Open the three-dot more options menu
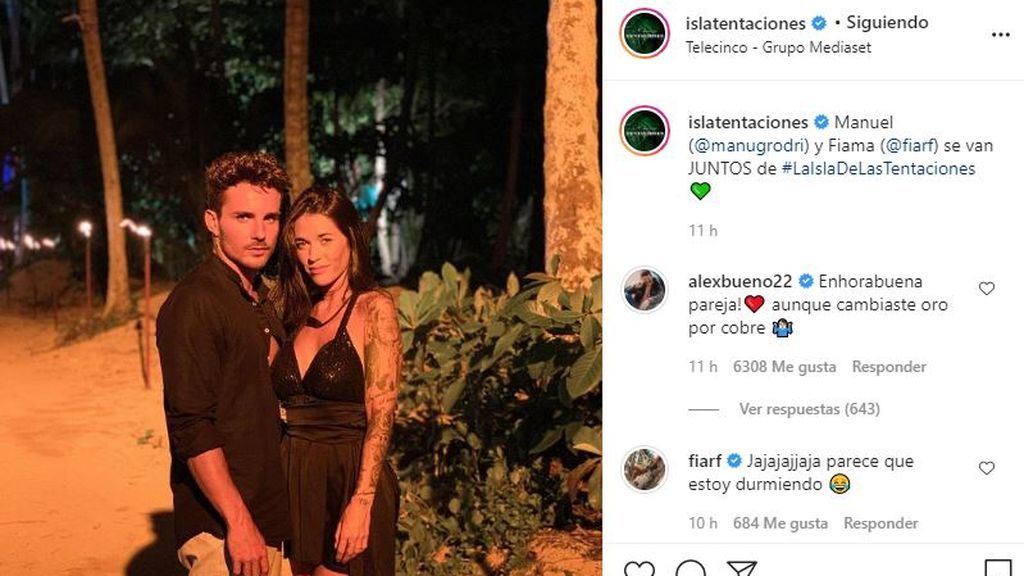1024x576 pixels. pos(1000,34)
